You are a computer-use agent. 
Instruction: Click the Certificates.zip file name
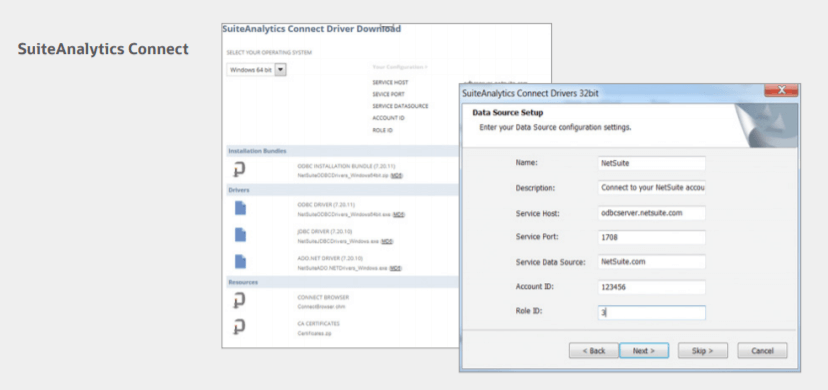pyautogui.click(x=315, y=333)
